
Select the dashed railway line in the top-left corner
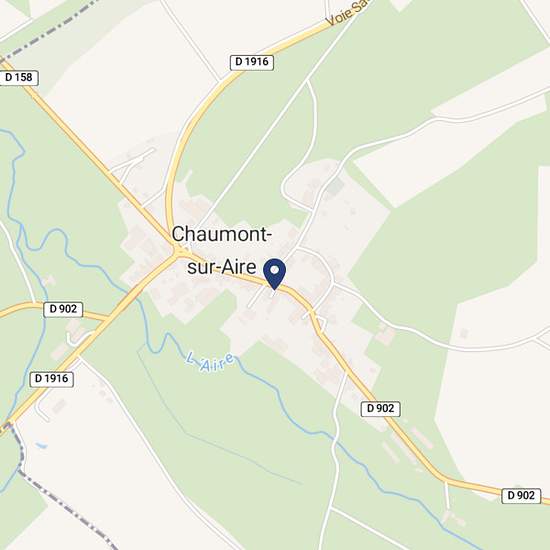(49, 31)
